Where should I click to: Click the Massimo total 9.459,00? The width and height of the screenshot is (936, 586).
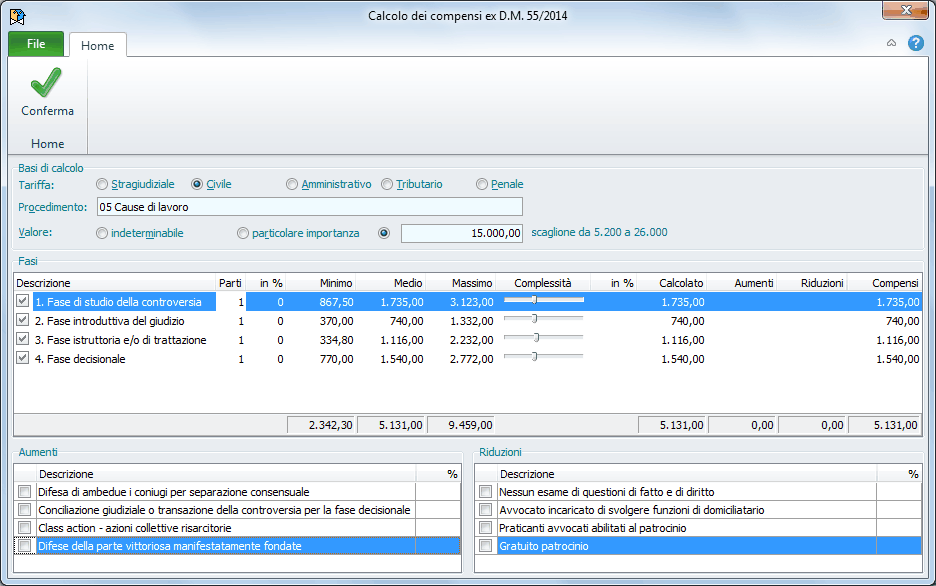point(461,425)
